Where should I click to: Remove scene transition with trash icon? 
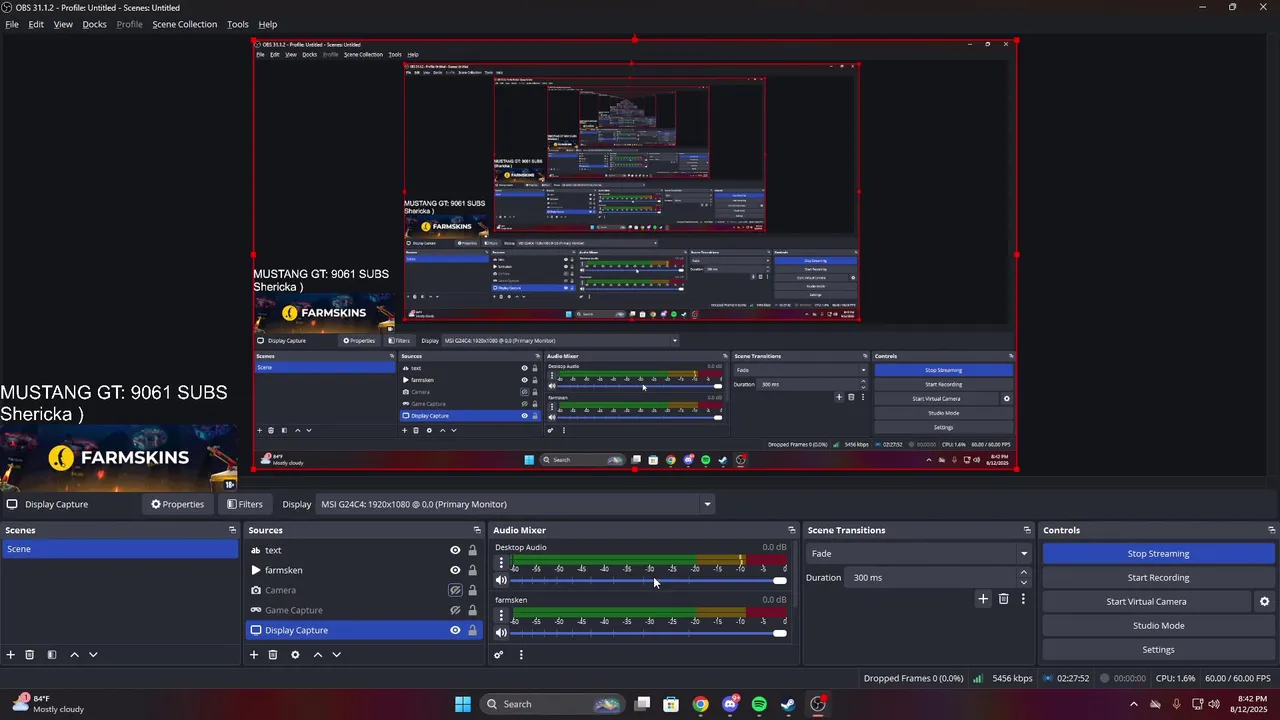click(1004, 599)
